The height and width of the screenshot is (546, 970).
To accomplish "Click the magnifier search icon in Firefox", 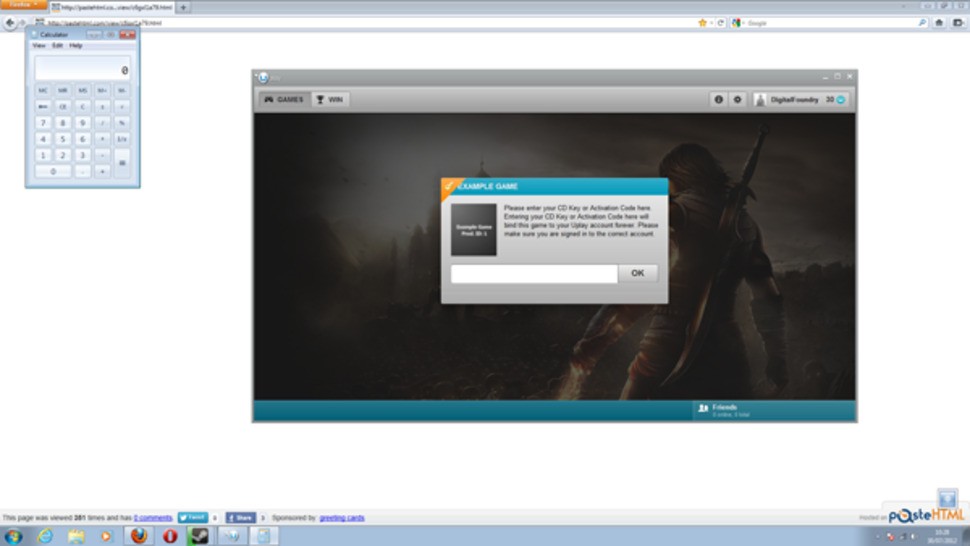I will (x=922, y=23).
